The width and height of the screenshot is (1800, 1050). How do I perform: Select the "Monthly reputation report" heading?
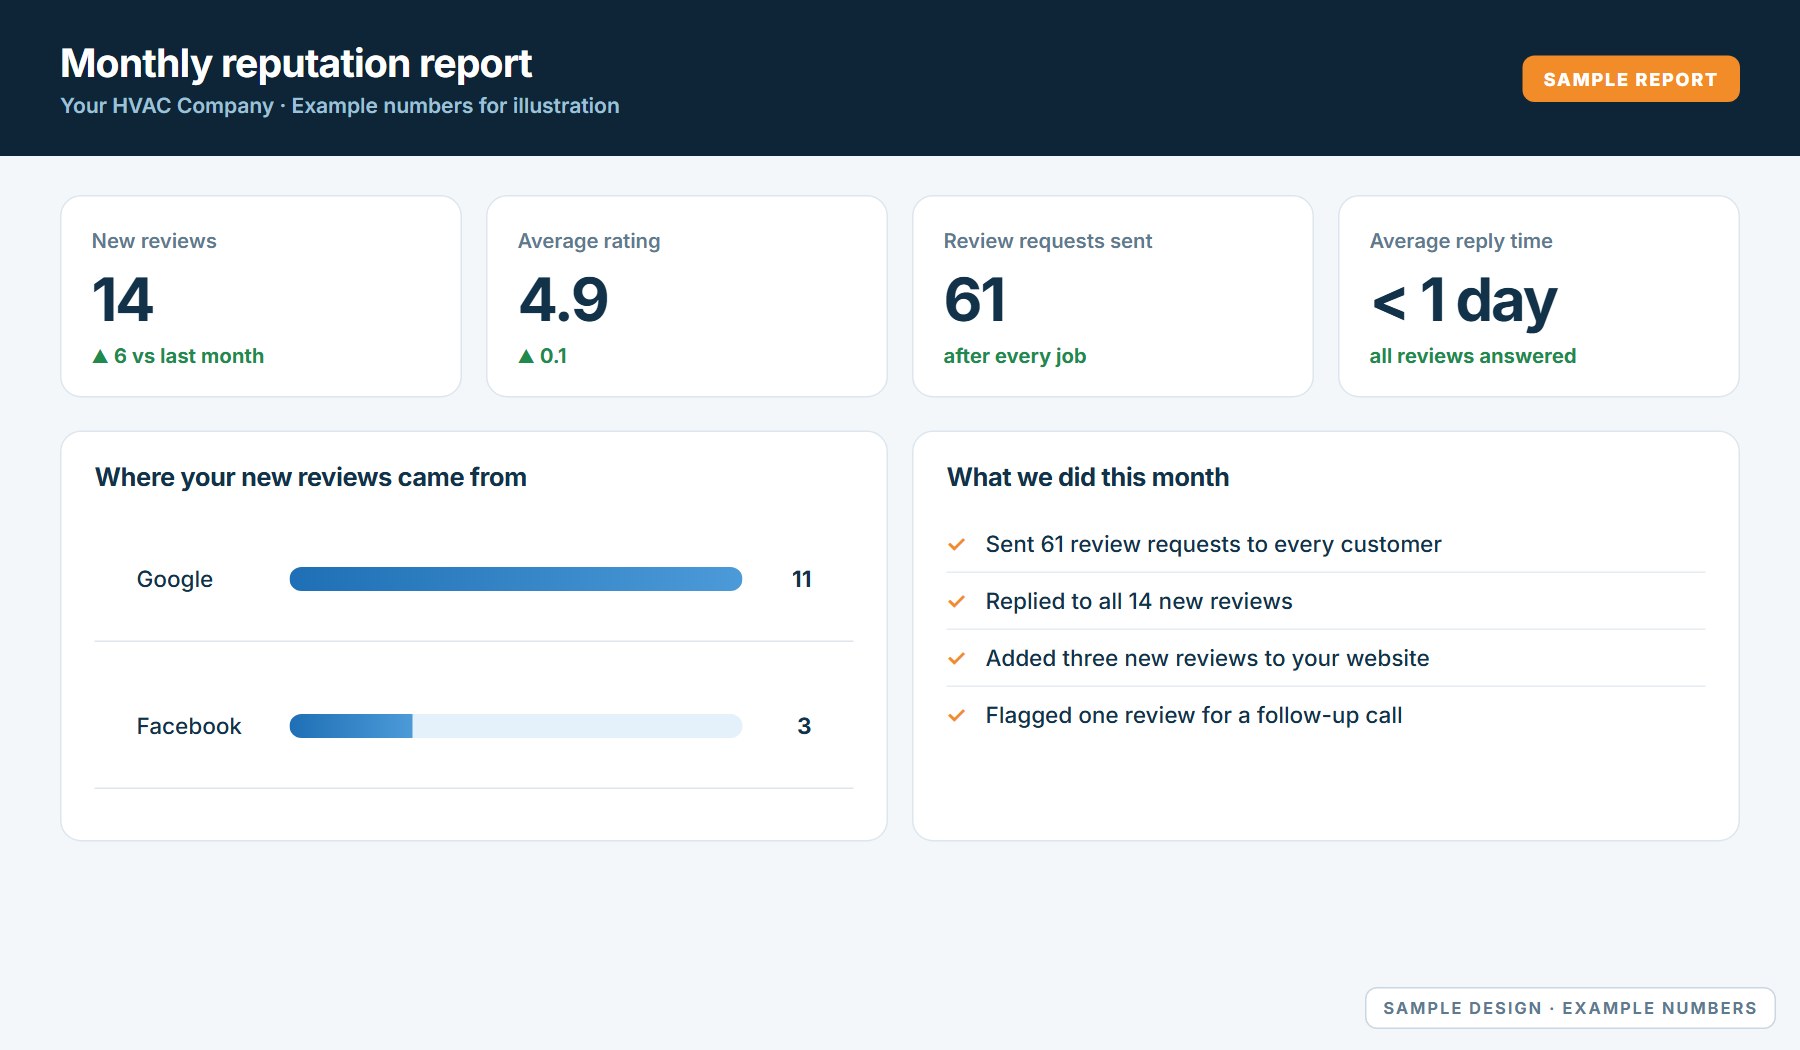(x=296, y=63)
